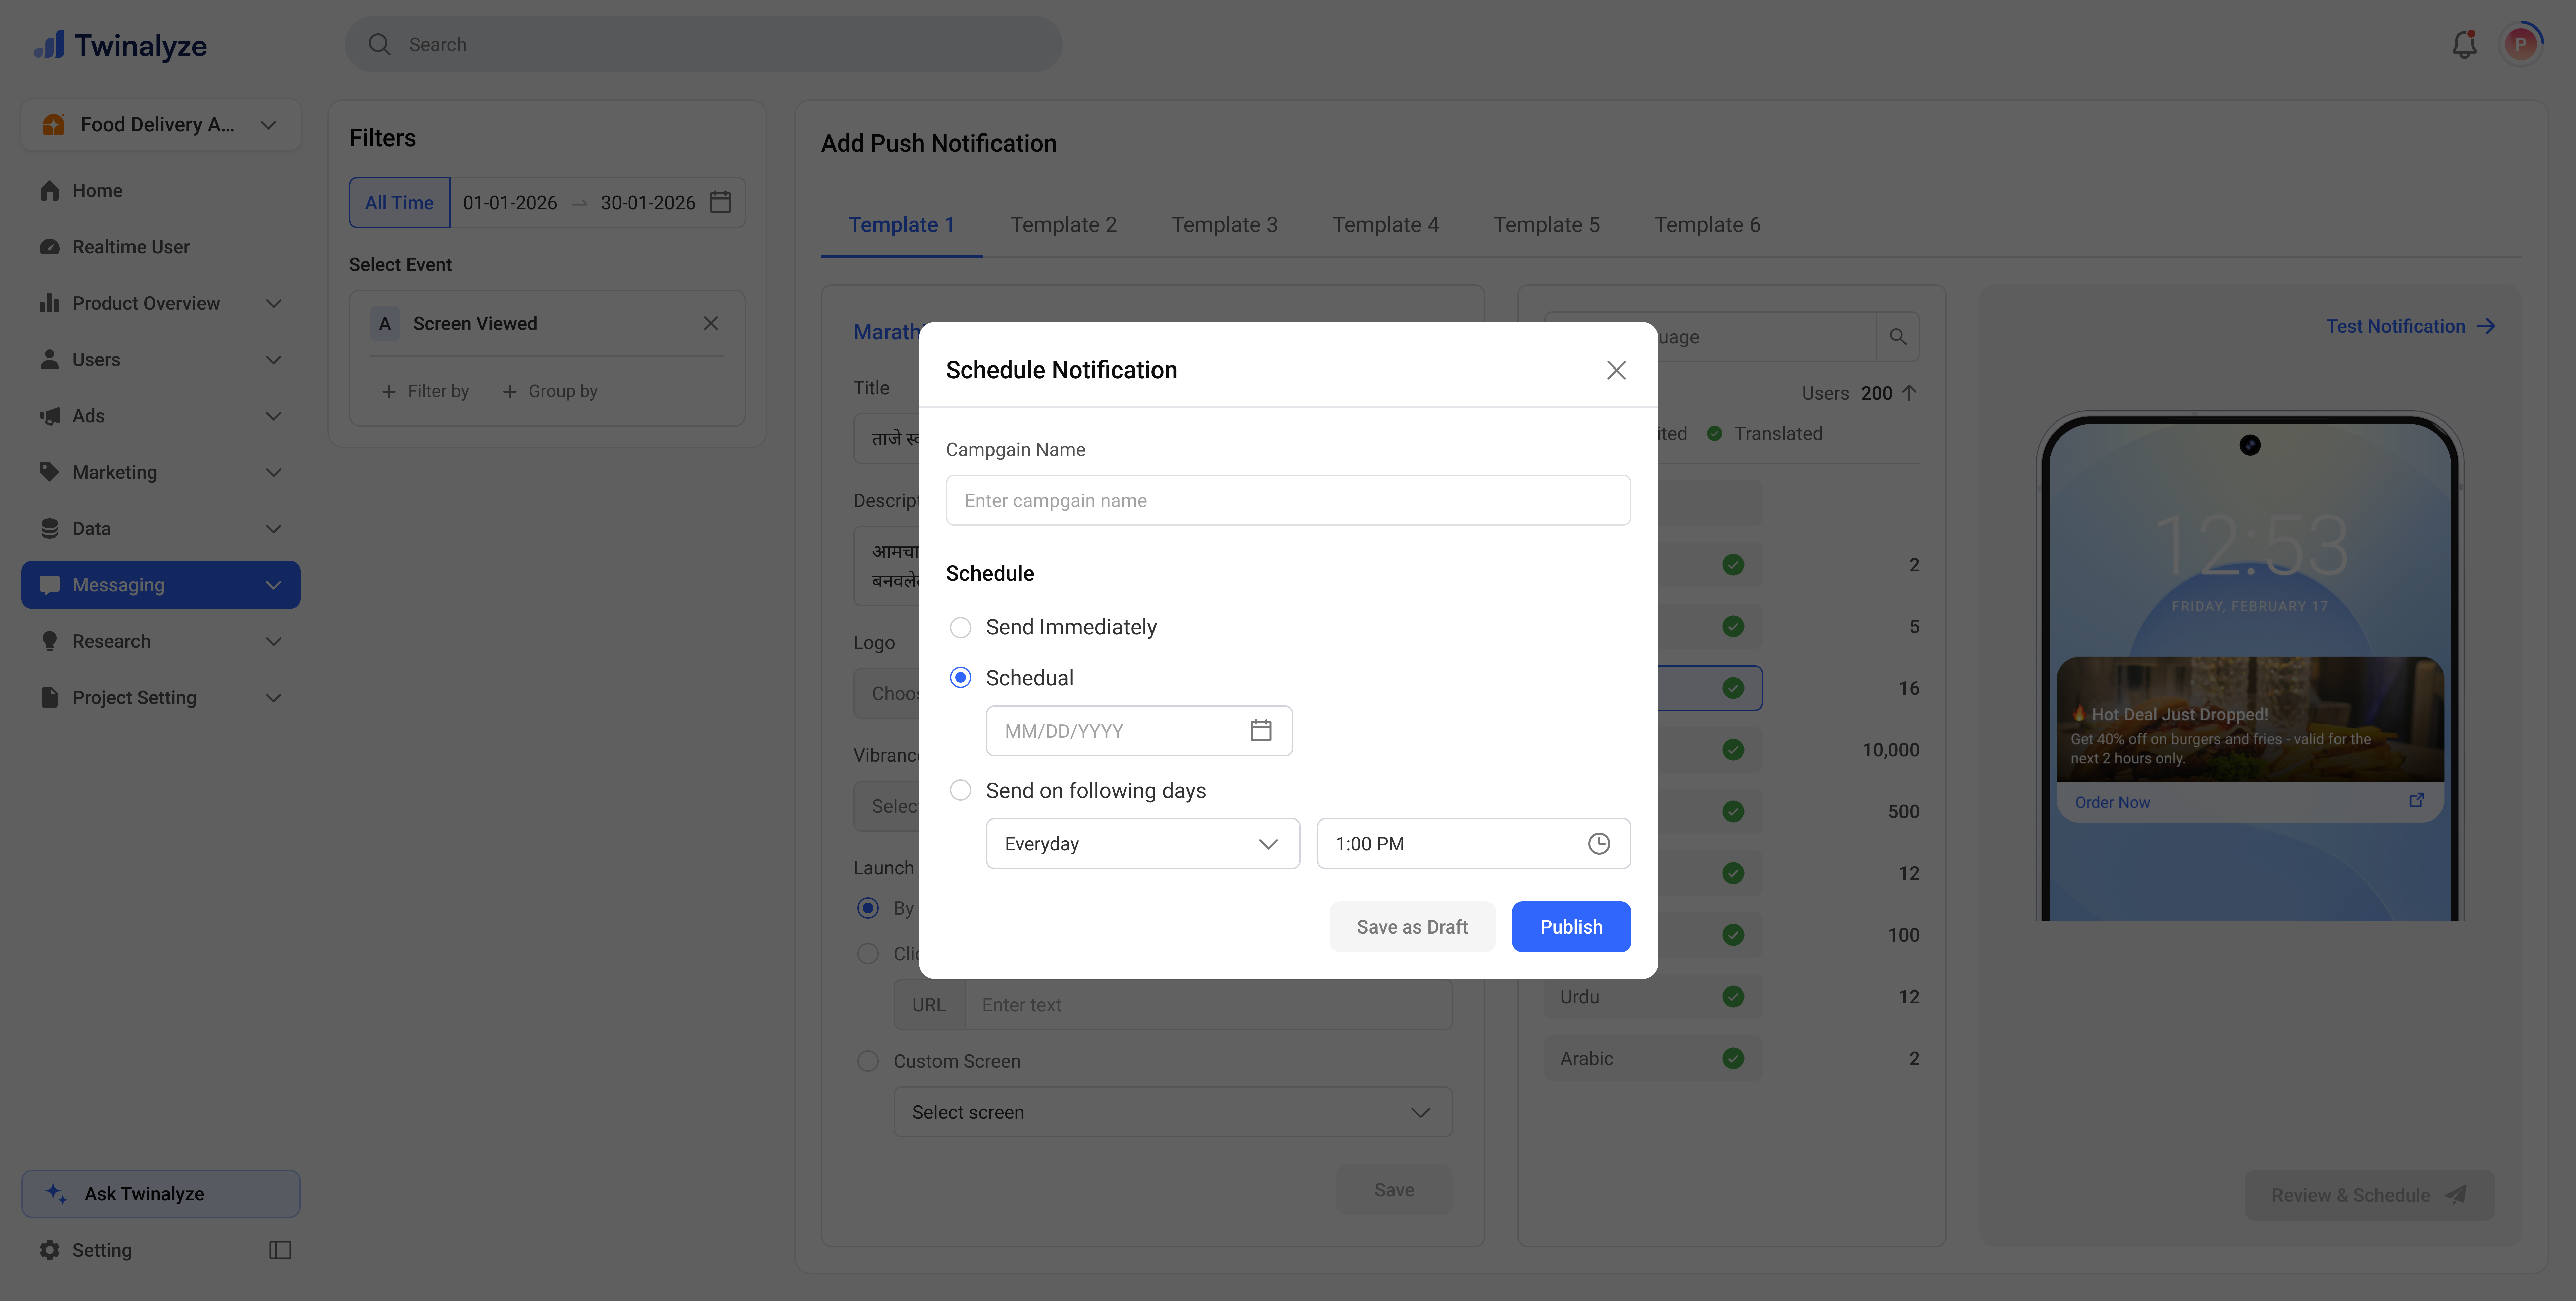The height and width of the screenshot is (1301, 2576).
Task: Toggle the sidebar collapse panel icon
Action: point(280,1250)
